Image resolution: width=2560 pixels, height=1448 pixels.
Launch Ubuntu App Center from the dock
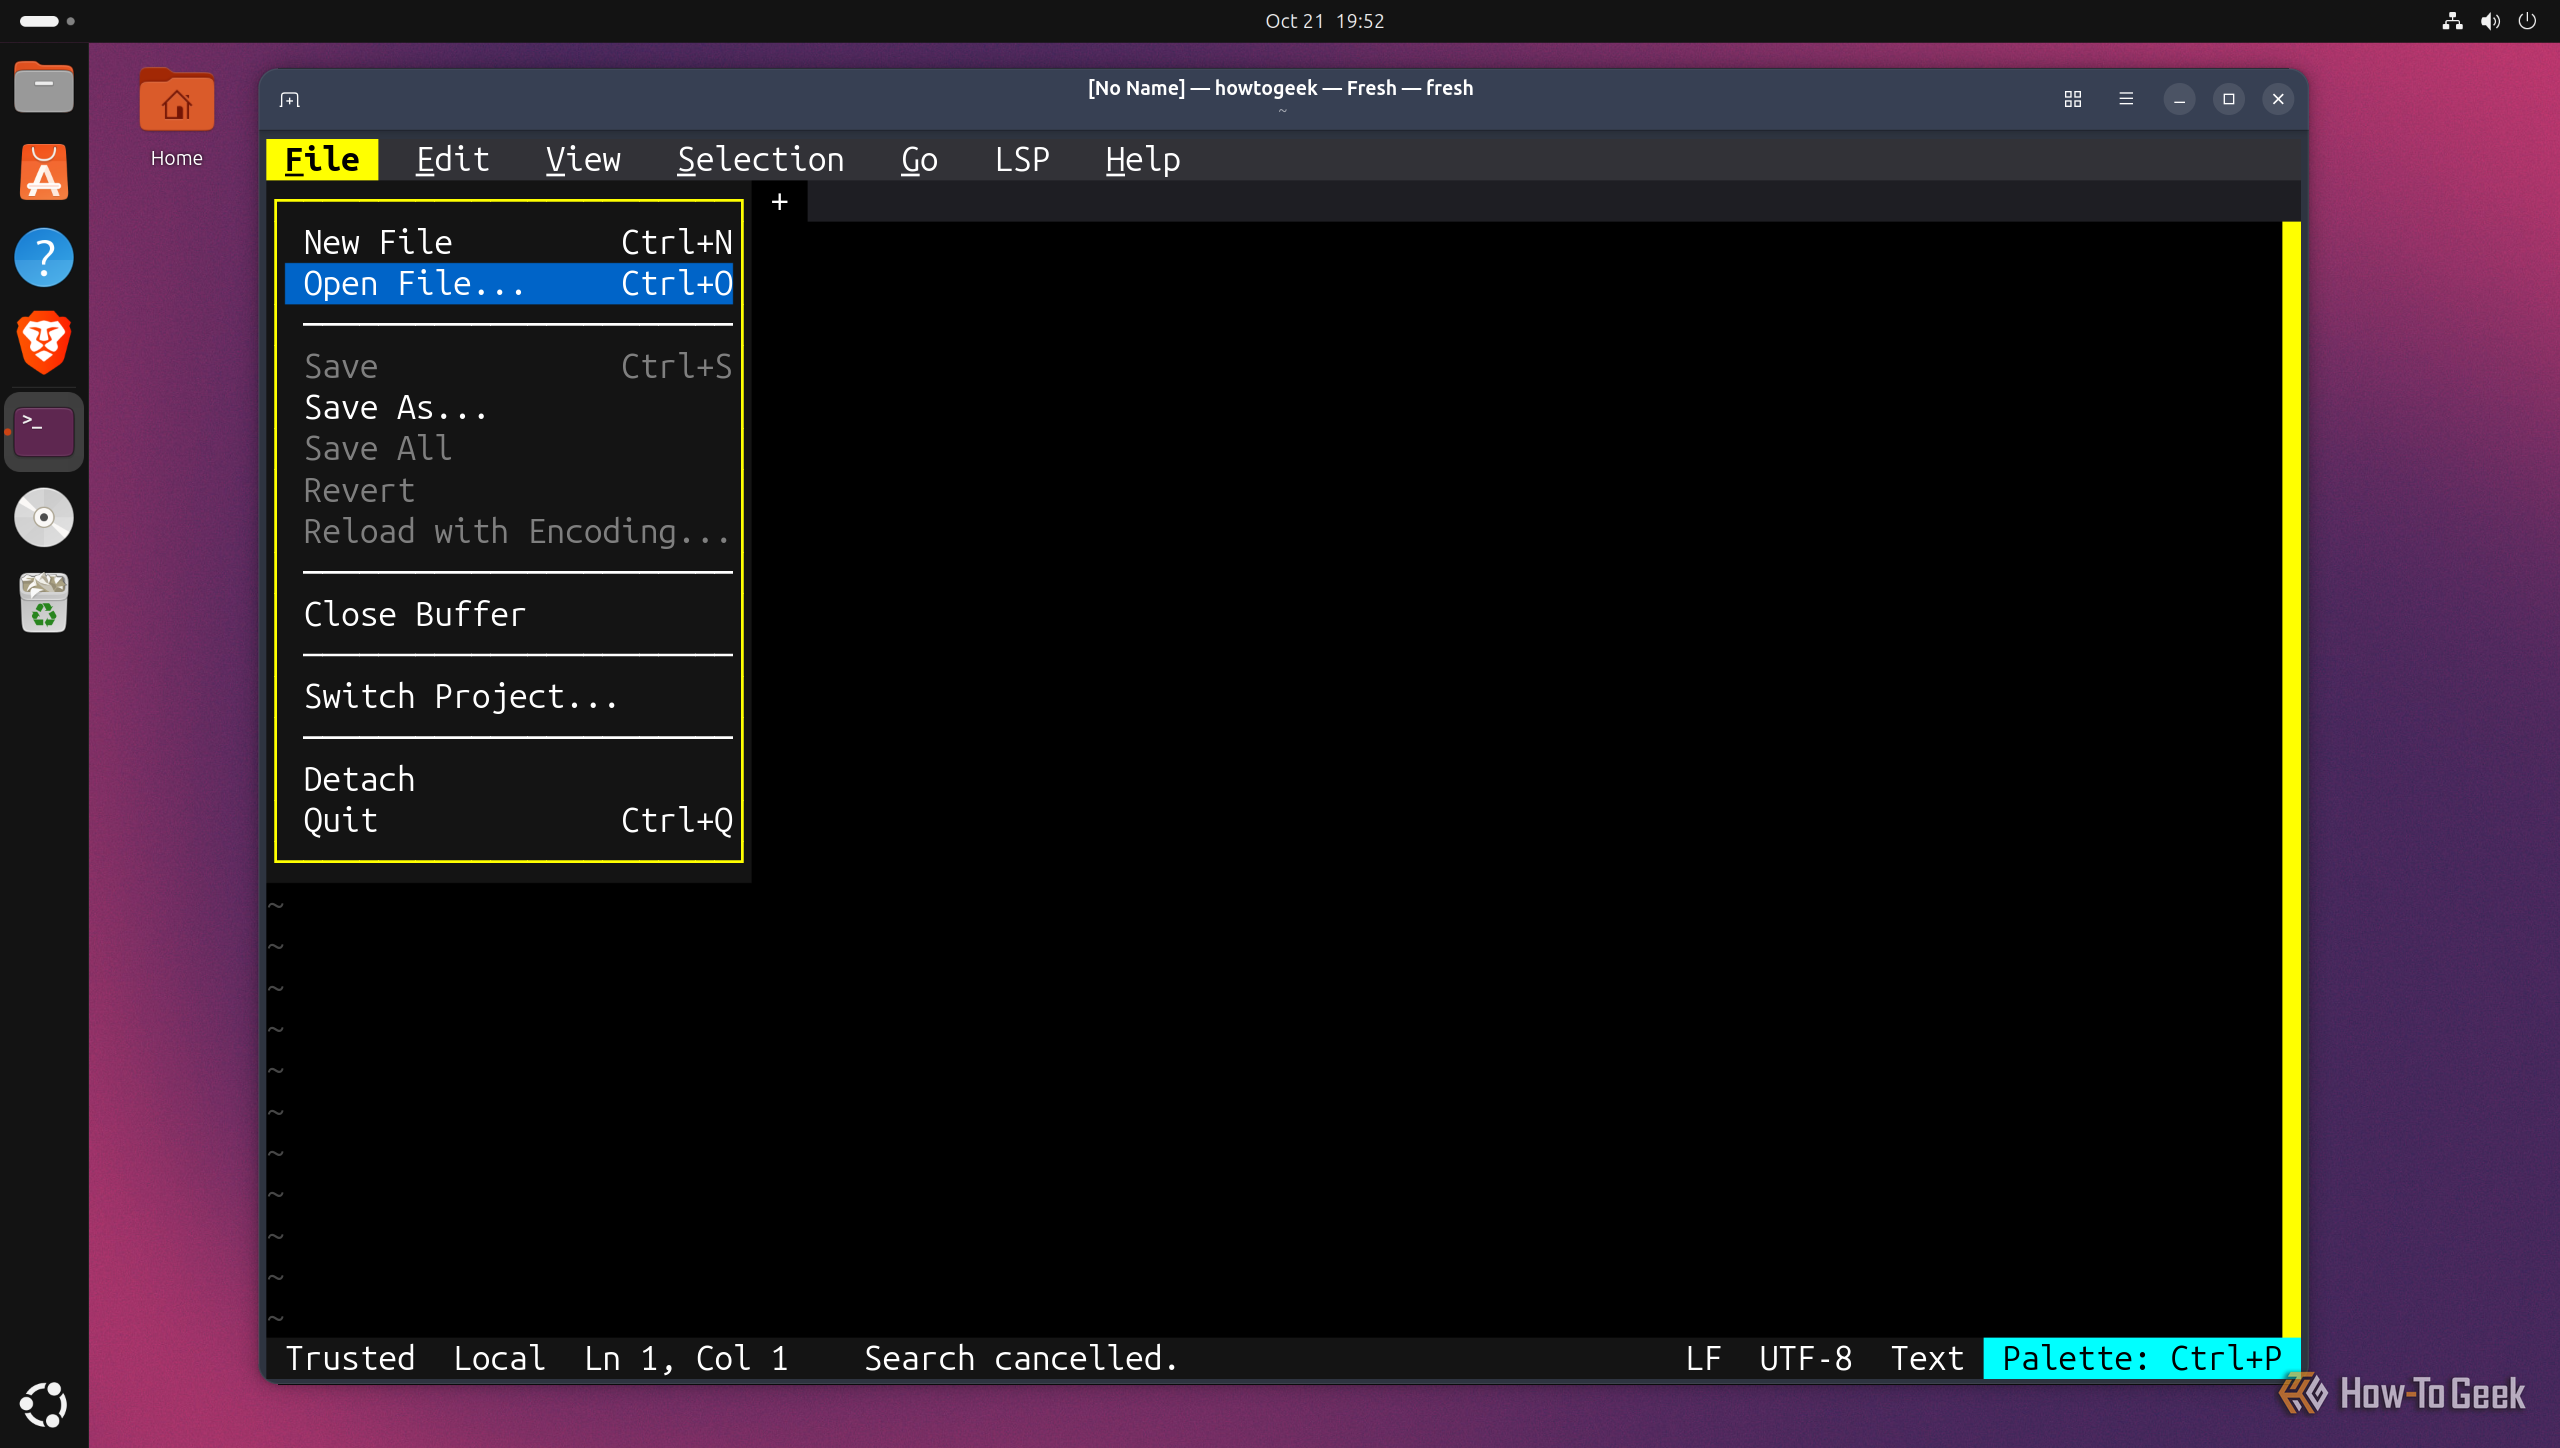coord(44,172)
